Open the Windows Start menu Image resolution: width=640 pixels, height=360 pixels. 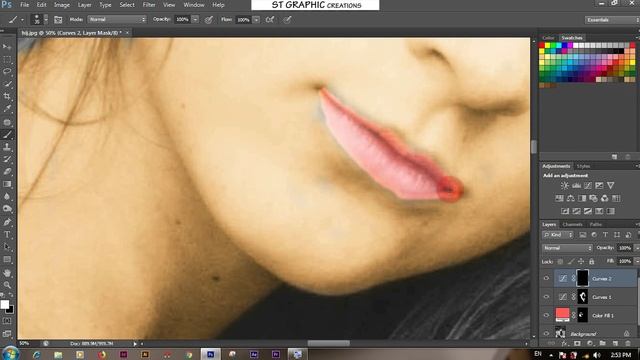10,353
